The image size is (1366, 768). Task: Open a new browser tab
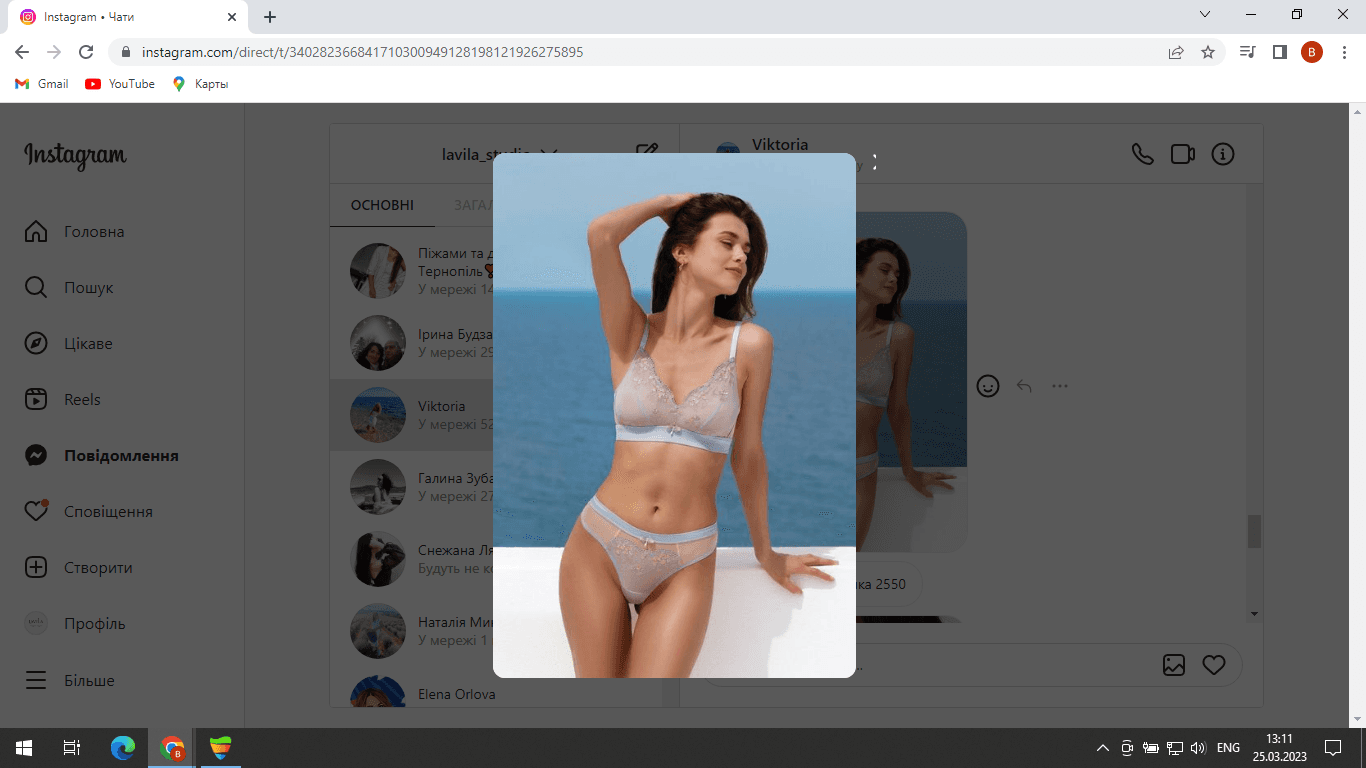point(270,17)
